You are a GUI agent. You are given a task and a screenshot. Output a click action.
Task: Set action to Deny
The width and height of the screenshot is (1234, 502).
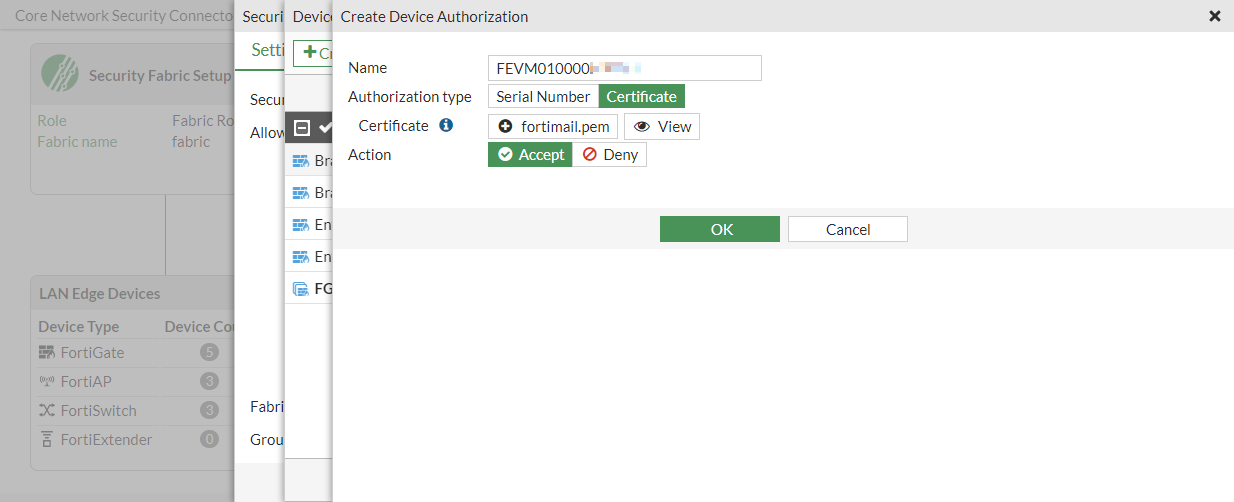(610, 155)
